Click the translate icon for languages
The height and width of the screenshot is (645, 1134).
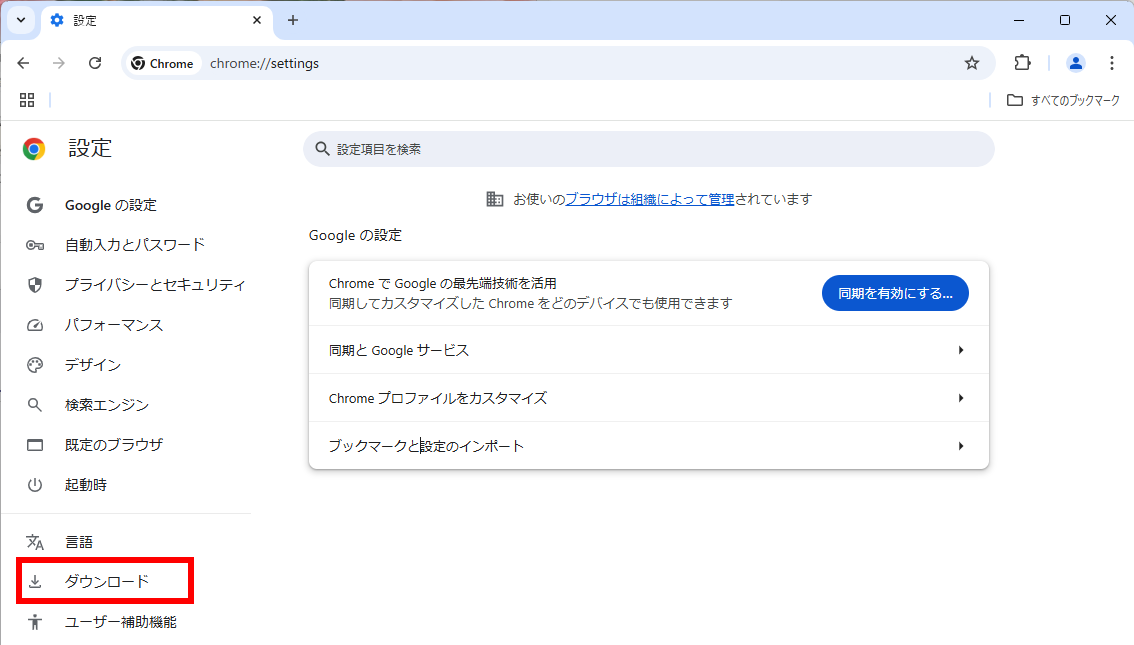click(35, 542)
